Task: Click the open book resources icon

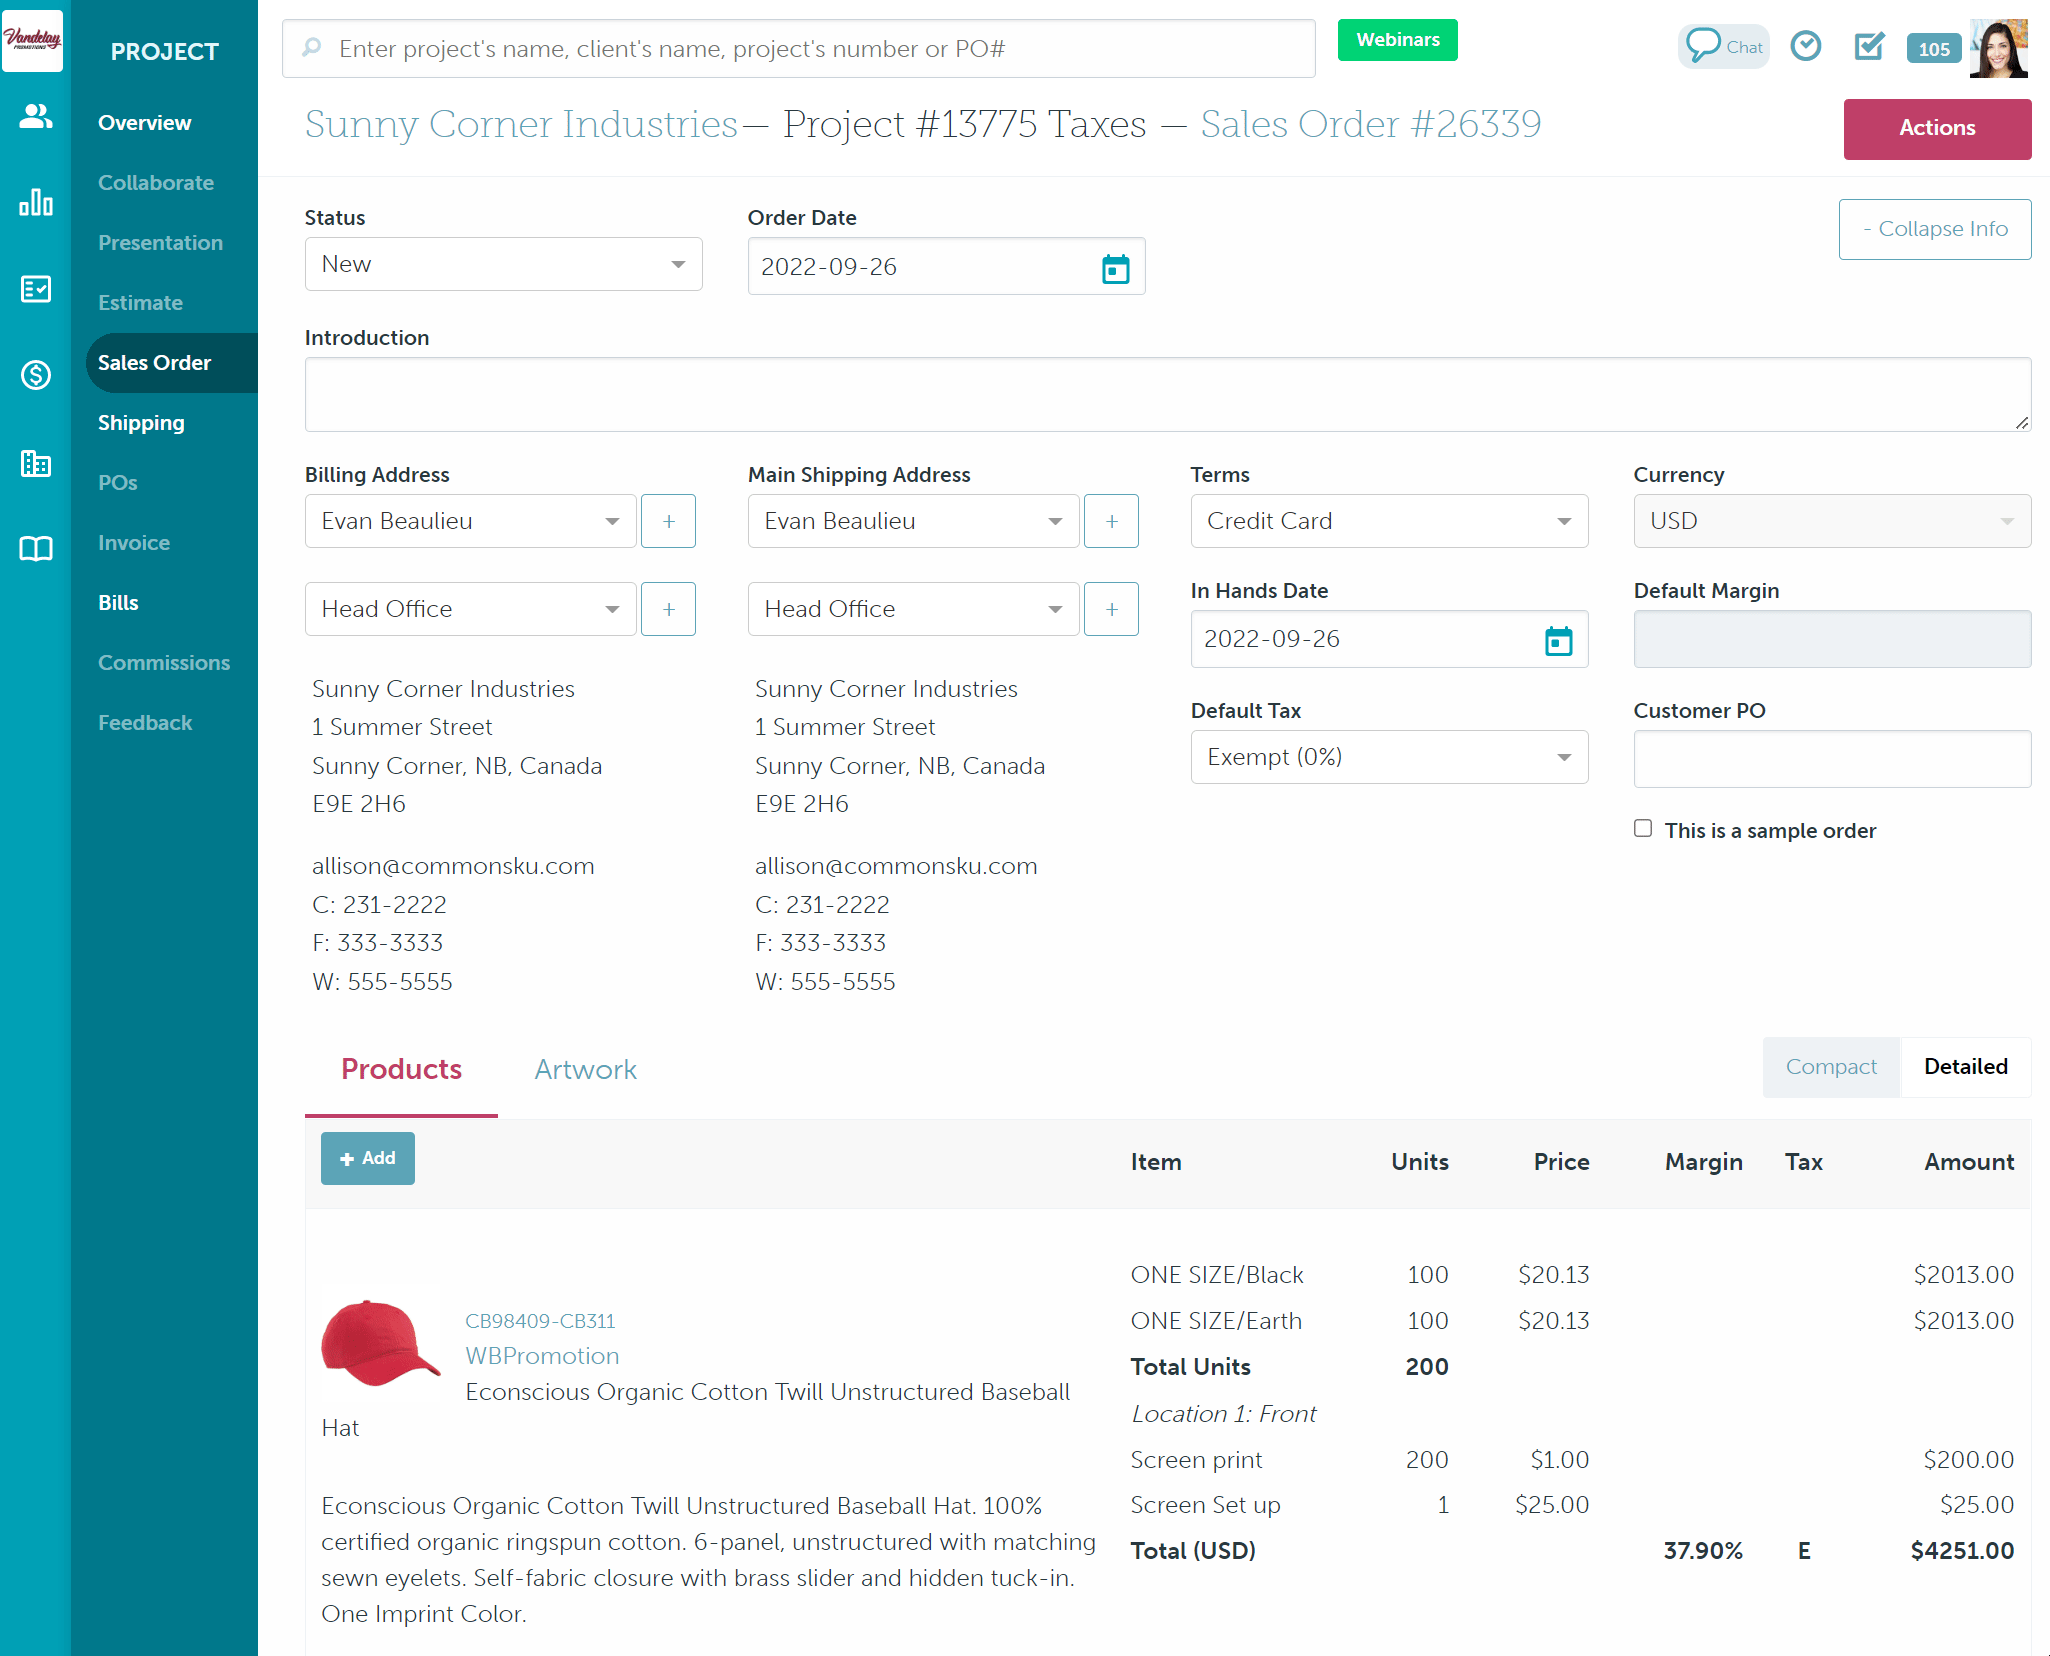Action: (x=36, y=549)
